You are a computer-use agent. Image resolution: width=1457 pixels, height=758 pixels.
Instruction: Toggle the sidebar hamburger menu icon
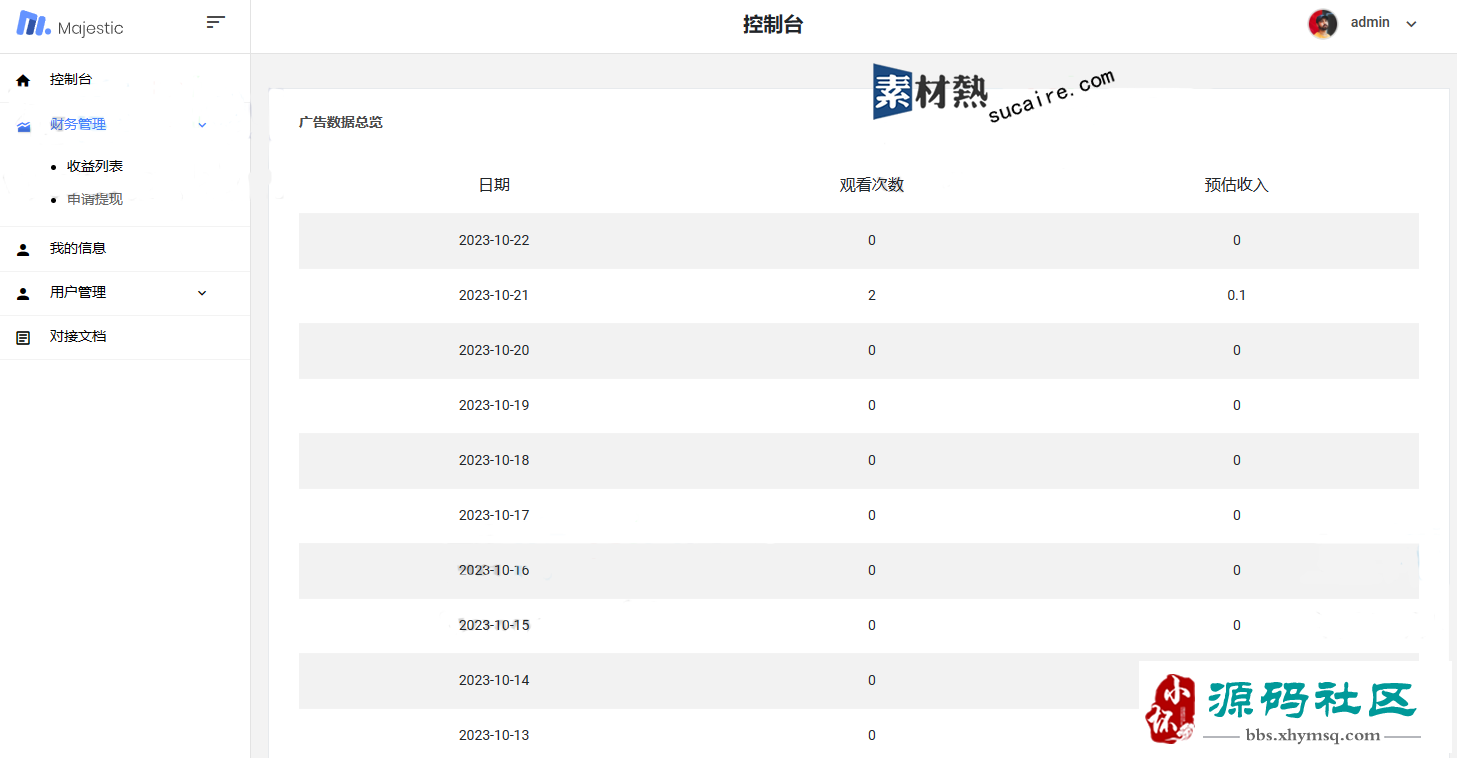pyautogui.click(x=215, y=22)
